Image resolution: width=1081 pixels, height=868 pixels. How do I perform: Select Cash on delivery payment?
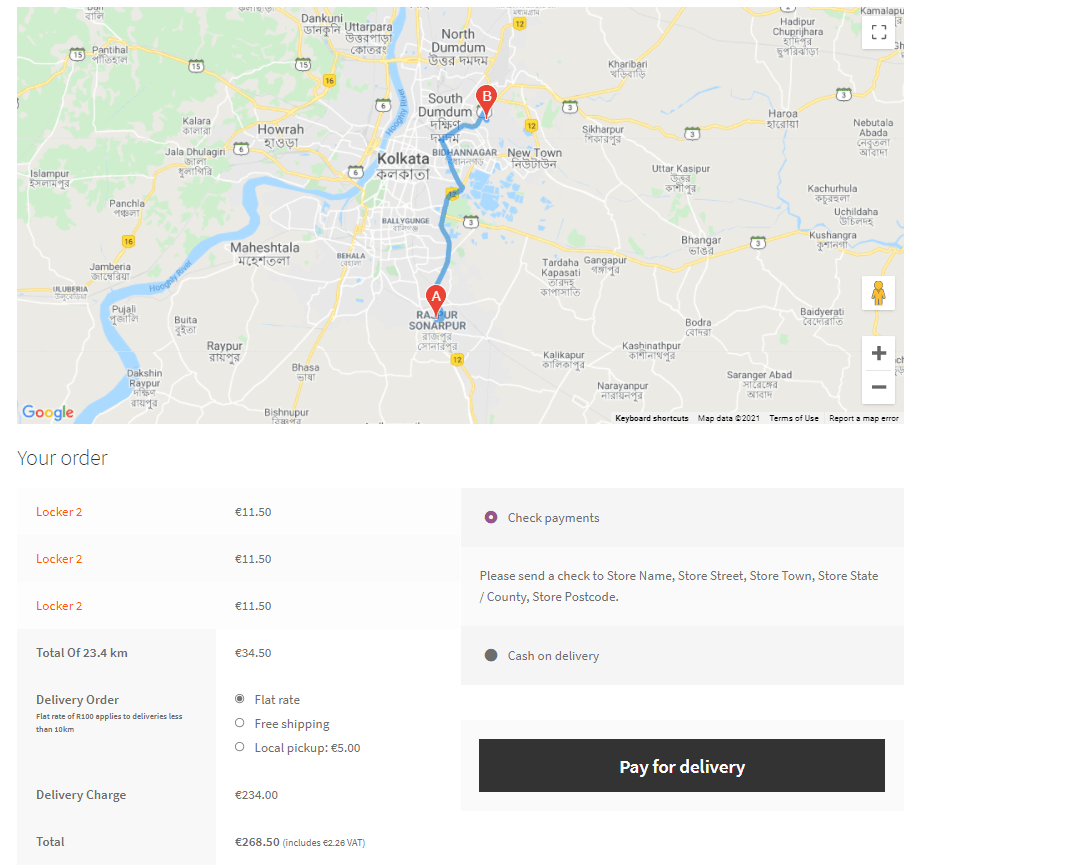click(x=491, y=655)
